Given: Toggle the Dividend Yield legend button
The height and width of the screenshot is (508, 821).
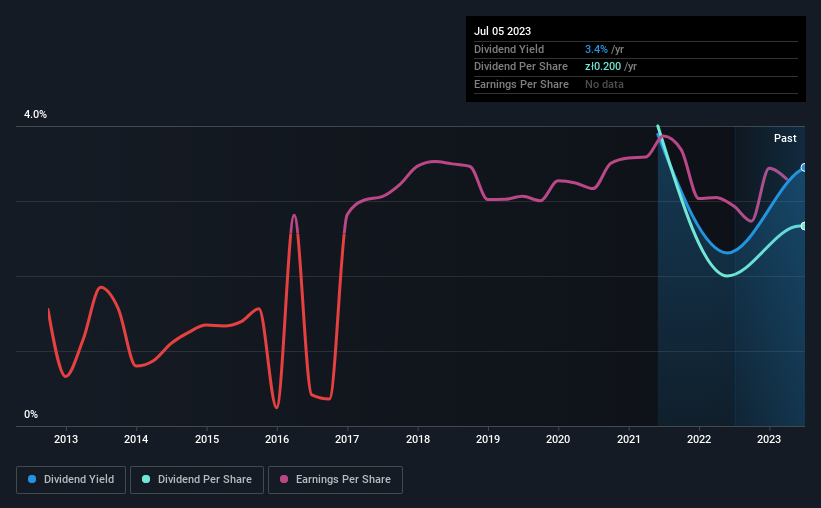Looking at the screenshot, I should 71,480.
